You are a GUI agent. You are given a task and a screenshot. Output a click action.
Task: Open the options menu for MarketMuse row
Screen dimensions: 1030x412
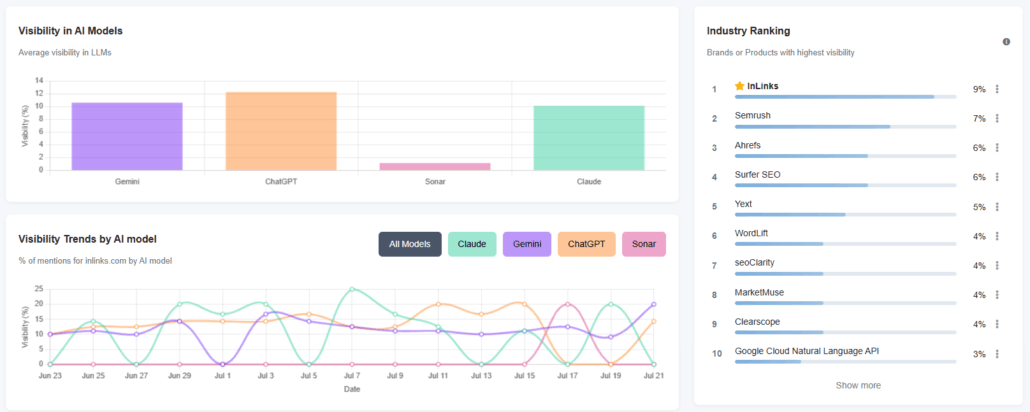(997, 295)
